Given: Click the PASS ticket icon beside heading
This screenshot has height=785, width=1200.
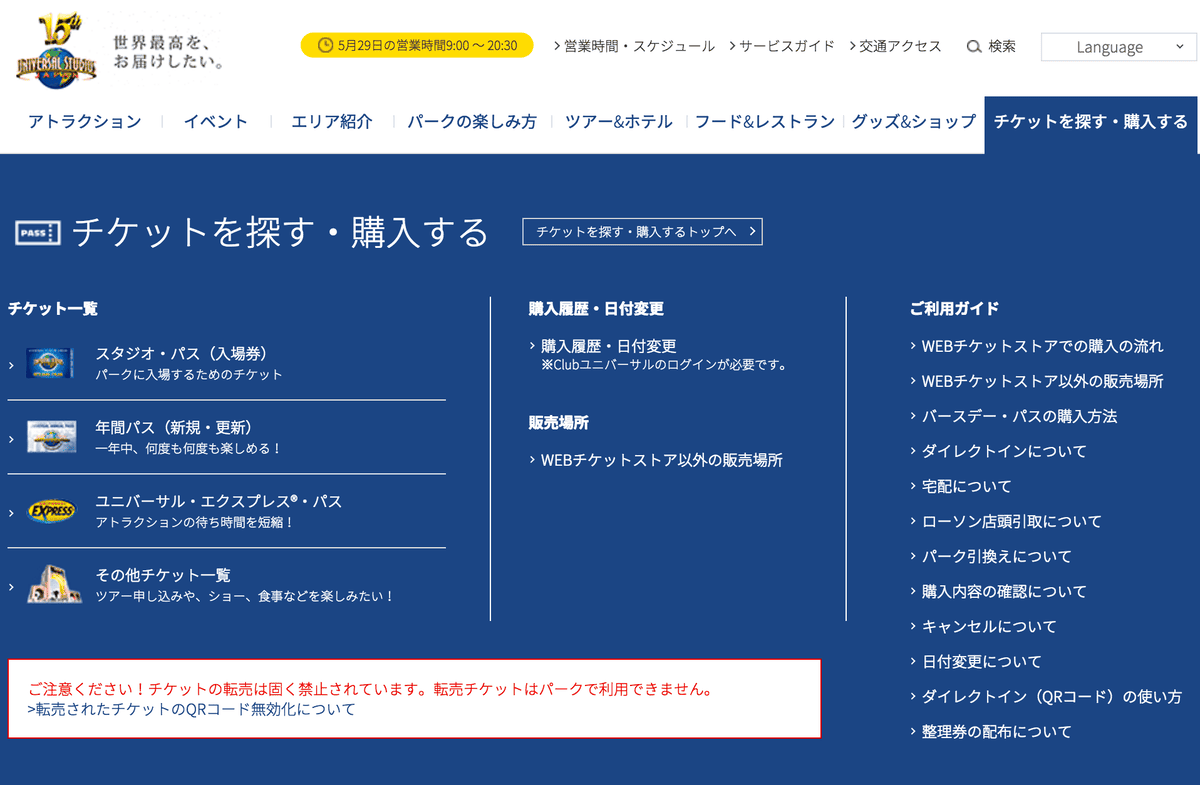Looking at the screenshot, I should (x=38, y=234).
